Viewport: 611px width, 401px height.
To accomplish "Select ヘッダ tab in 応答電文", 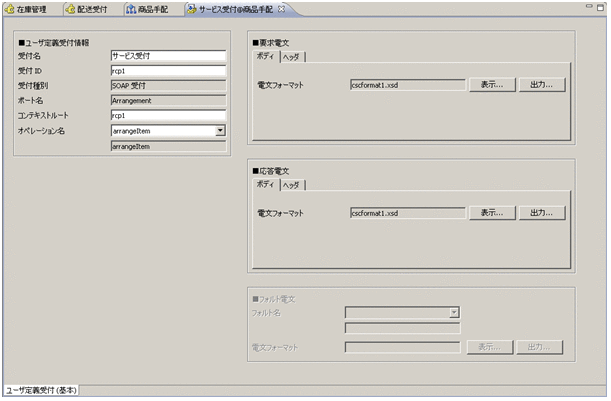I will click(292, 185).
